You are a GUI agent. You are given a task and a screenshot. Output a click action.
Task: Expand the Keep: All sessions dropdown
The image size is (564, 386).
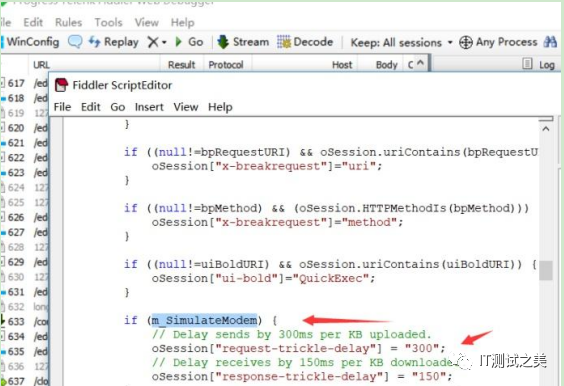401,42
